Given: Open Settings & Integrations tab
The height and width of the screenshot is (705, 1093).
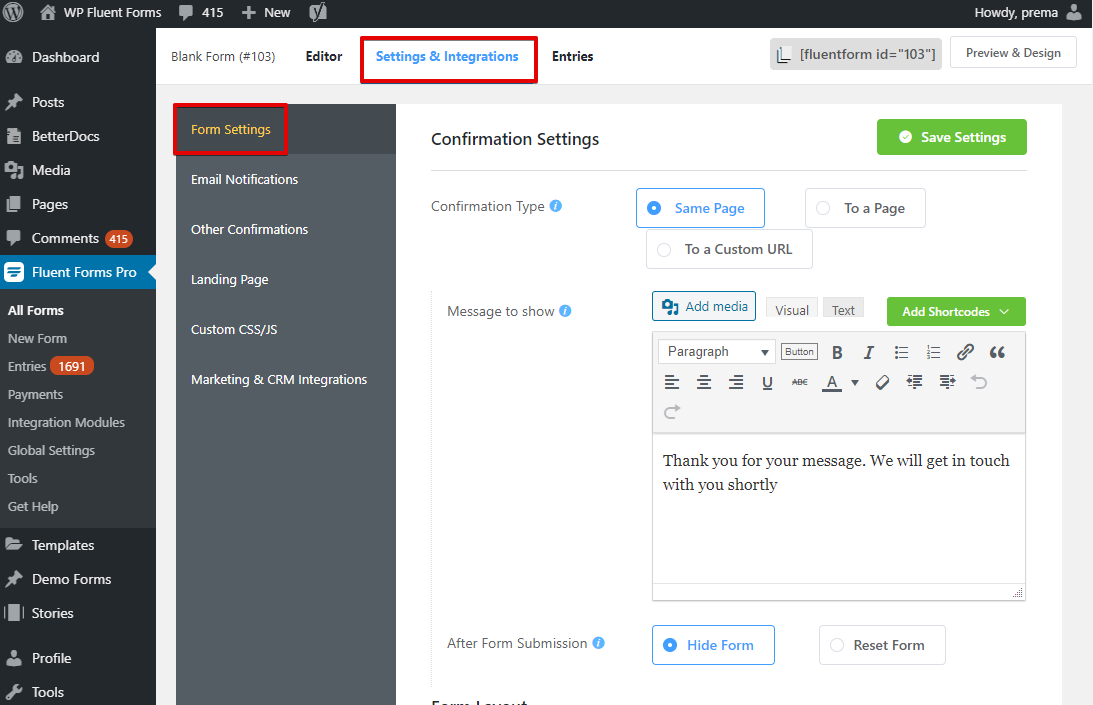Looking at the screenshot, I should 447,56.
